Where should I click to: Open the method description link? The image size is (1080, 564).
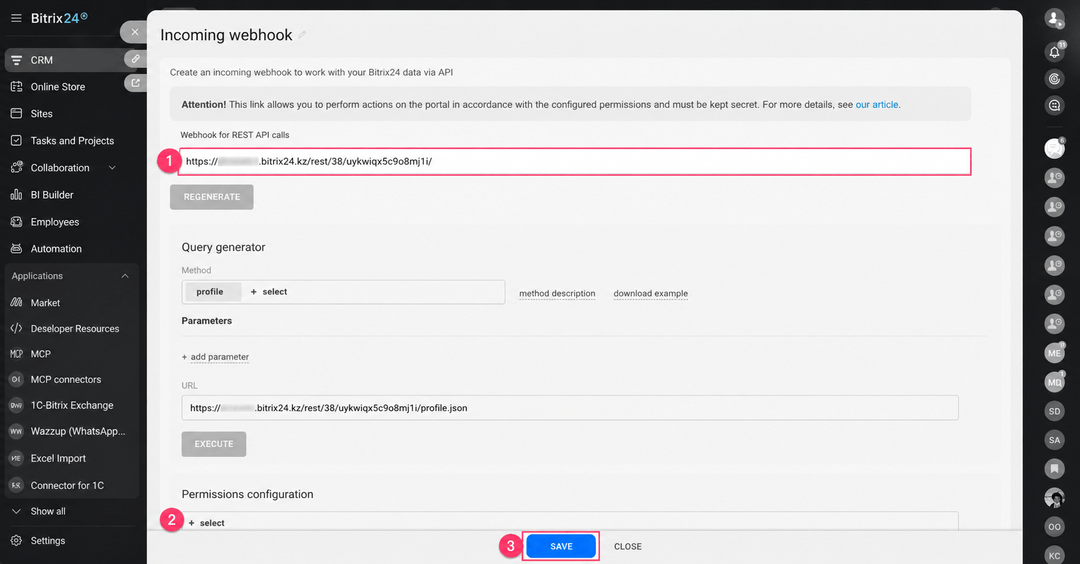[x=557, y=293]
